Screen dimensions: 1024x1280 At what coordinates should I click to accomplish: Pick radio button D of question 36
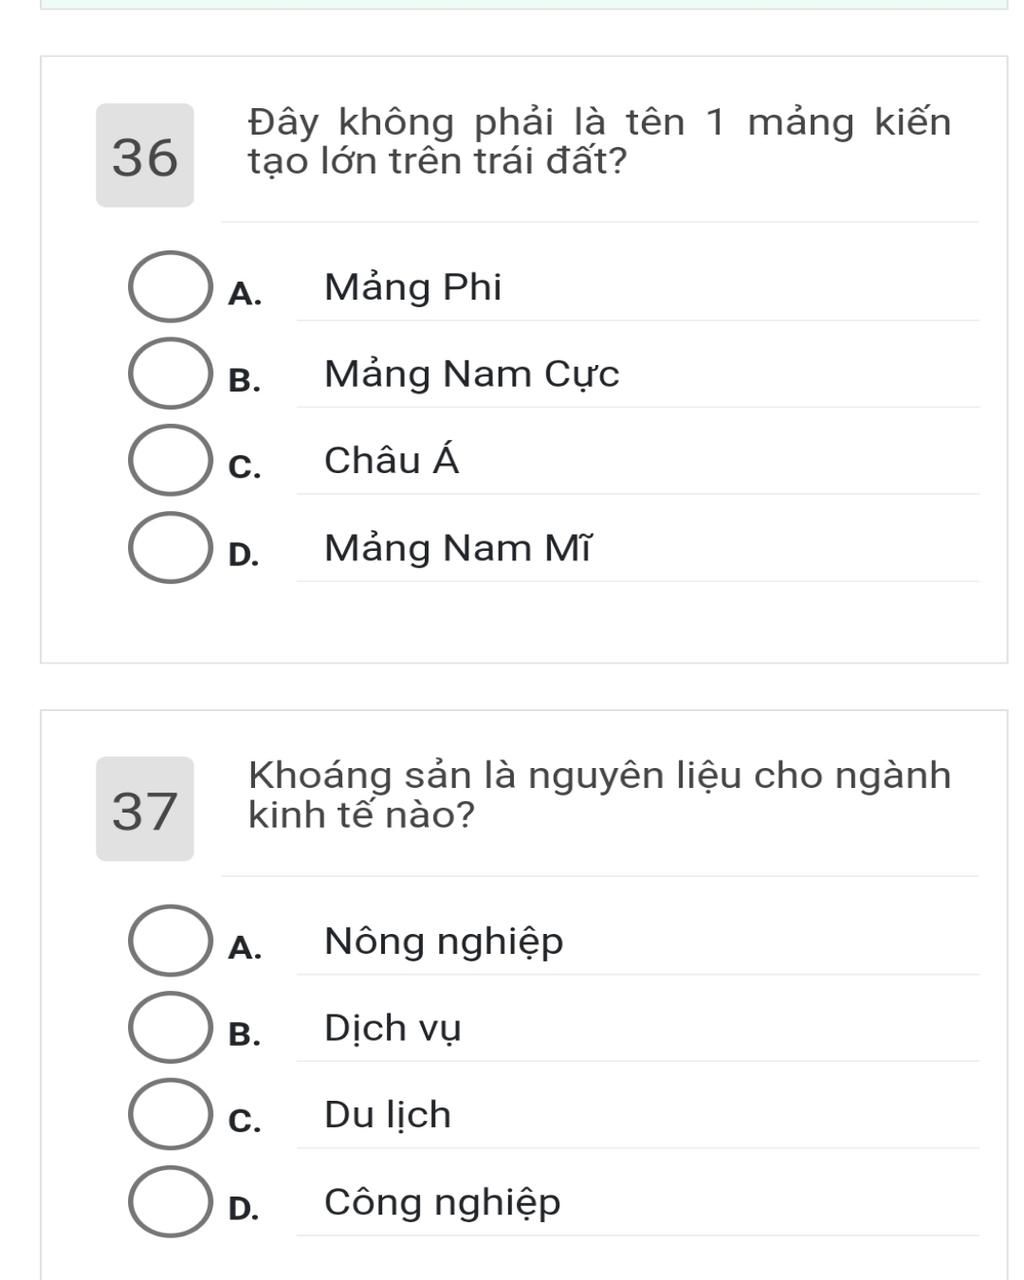point(170,548)
